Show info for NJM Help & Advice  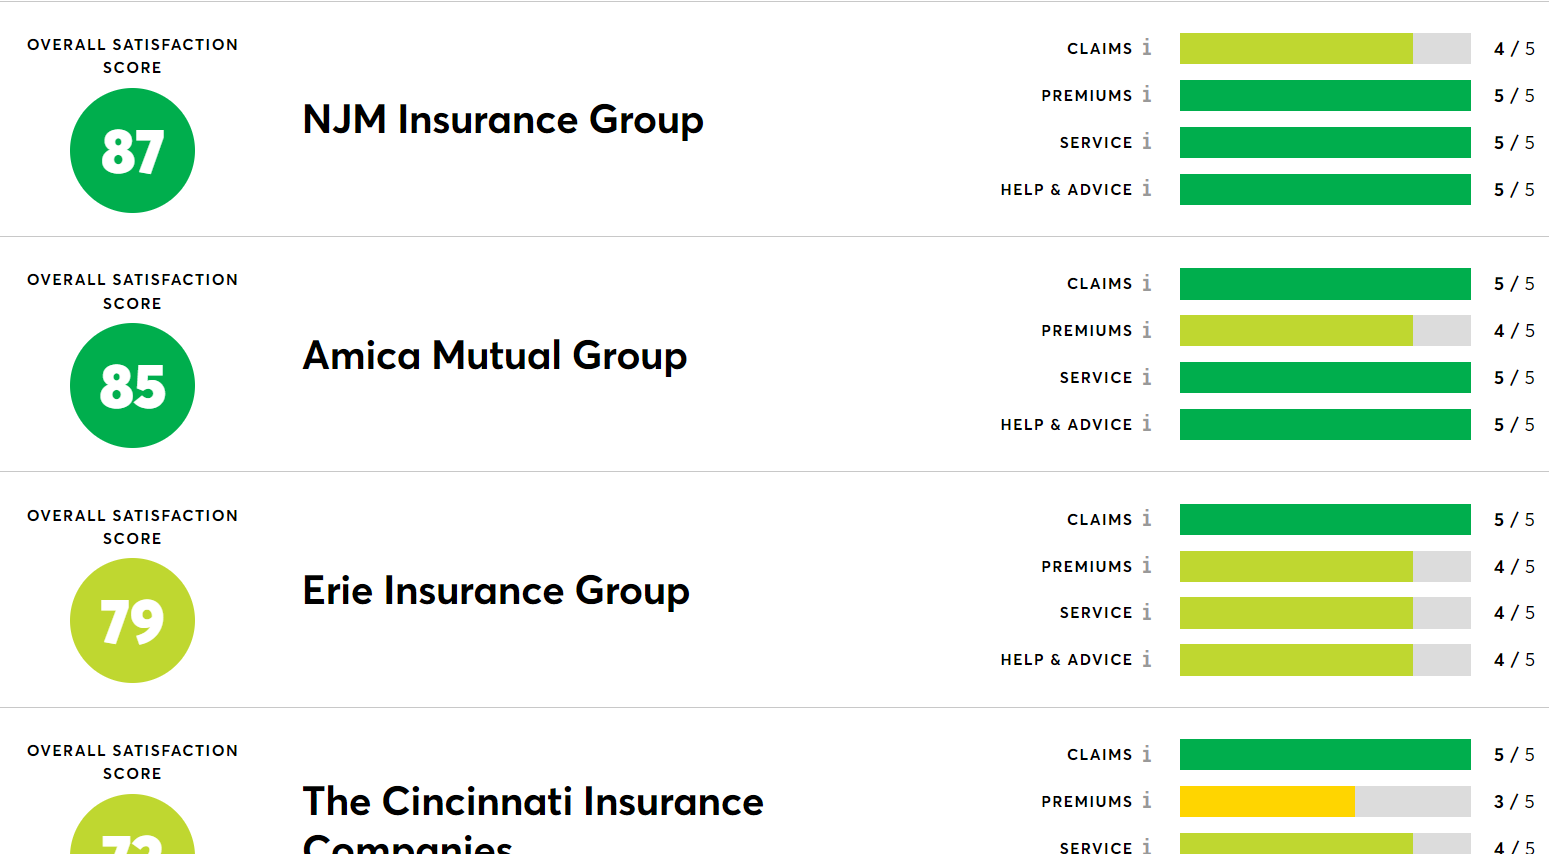(x=1147, y=189)
